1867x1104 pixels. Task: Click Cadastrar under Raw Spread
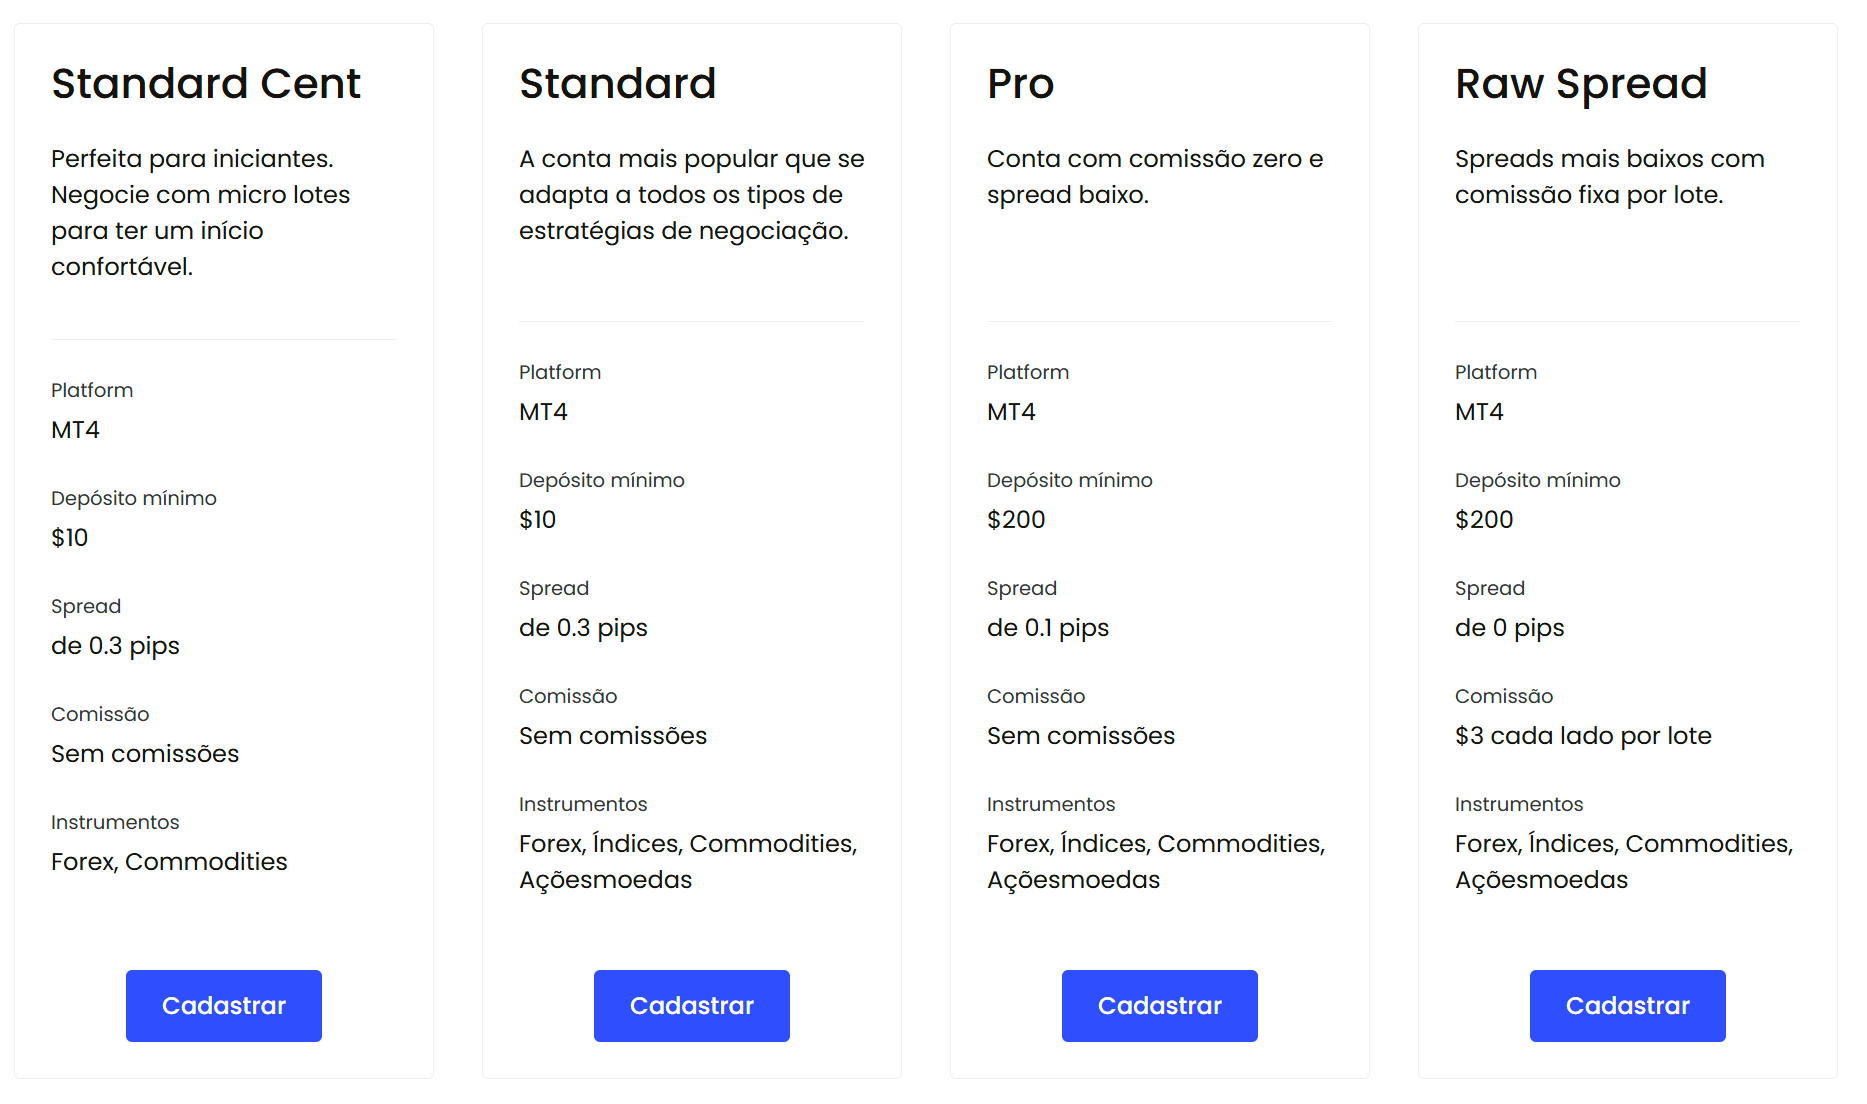(x=1628, y=1006)
